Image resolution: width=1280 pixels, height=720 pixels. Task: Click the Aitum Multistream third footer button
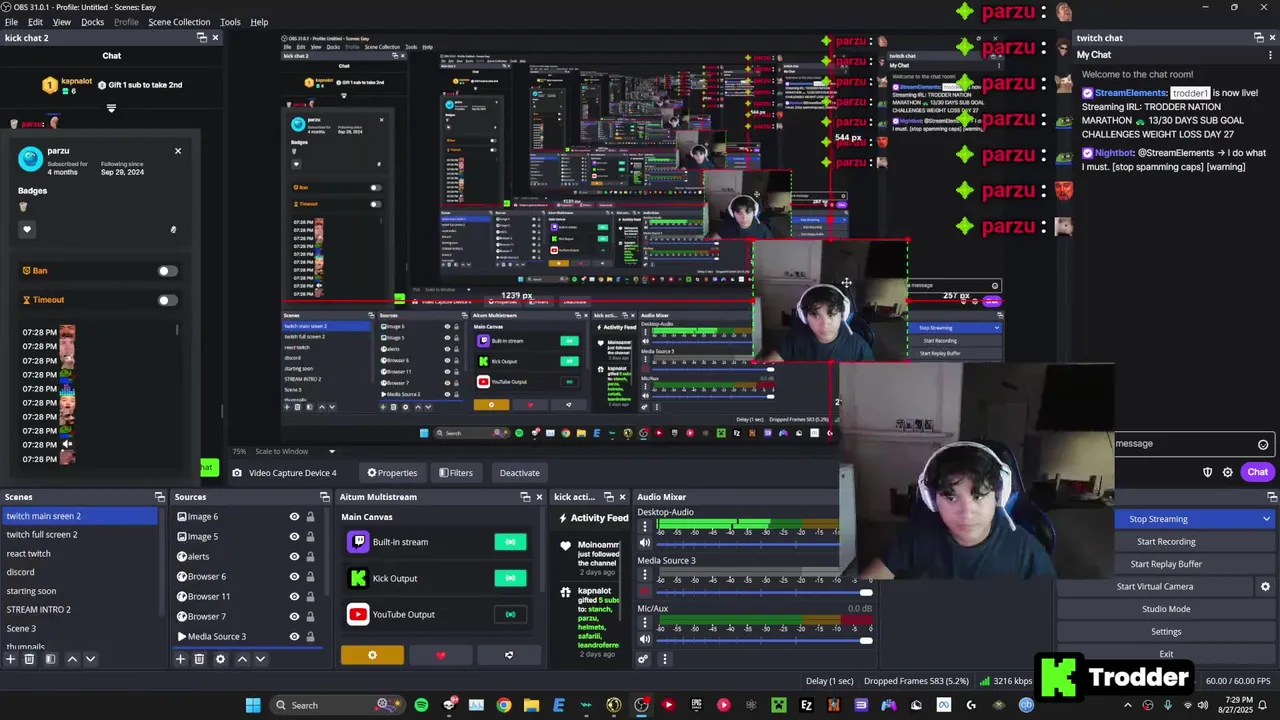click(509, 656)
